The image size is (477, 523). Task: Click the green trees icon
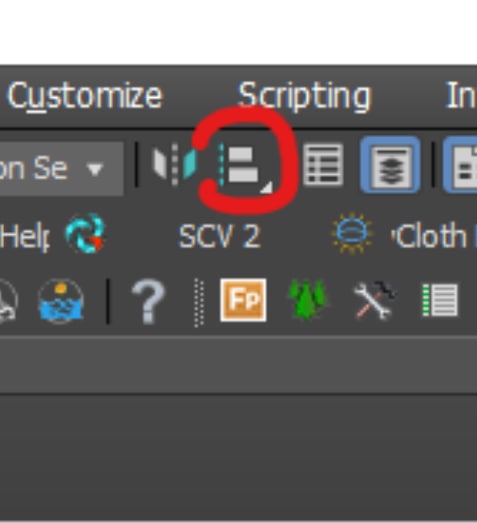point(308,300)
